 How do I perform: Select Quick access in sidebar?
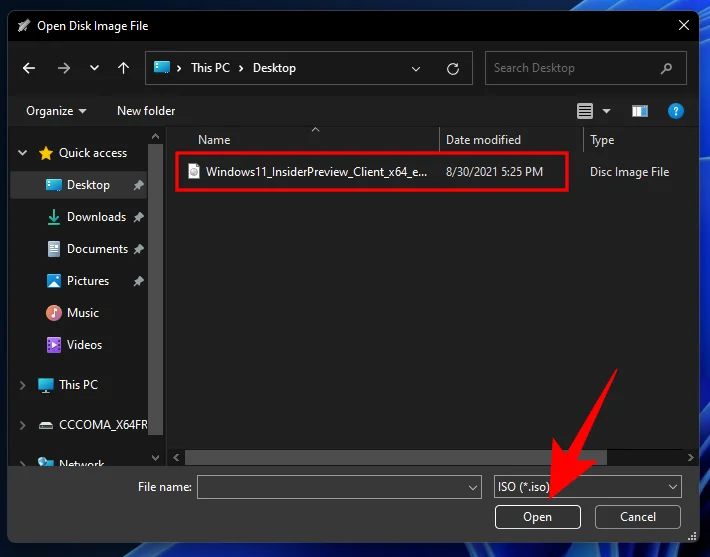tap(93, 153)
